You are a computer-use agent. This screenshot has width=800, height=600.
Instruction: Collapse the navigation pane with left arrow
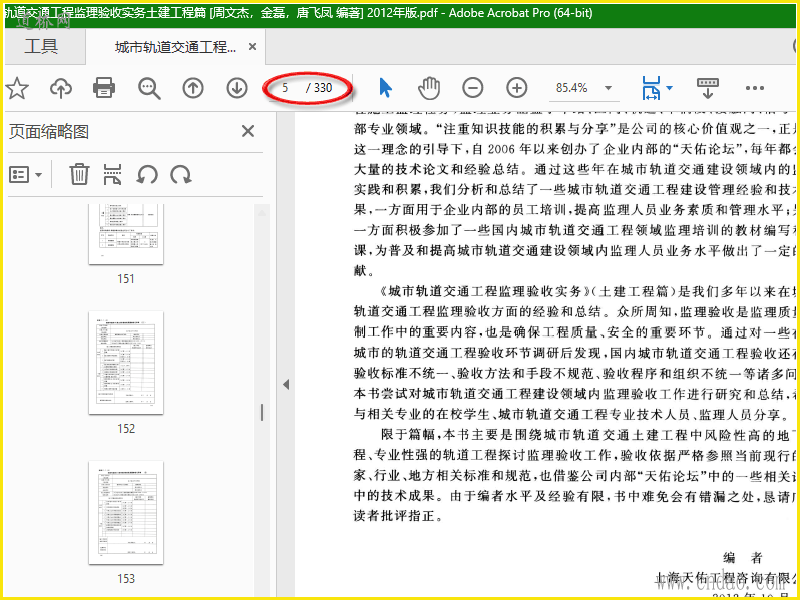[286, 384]
